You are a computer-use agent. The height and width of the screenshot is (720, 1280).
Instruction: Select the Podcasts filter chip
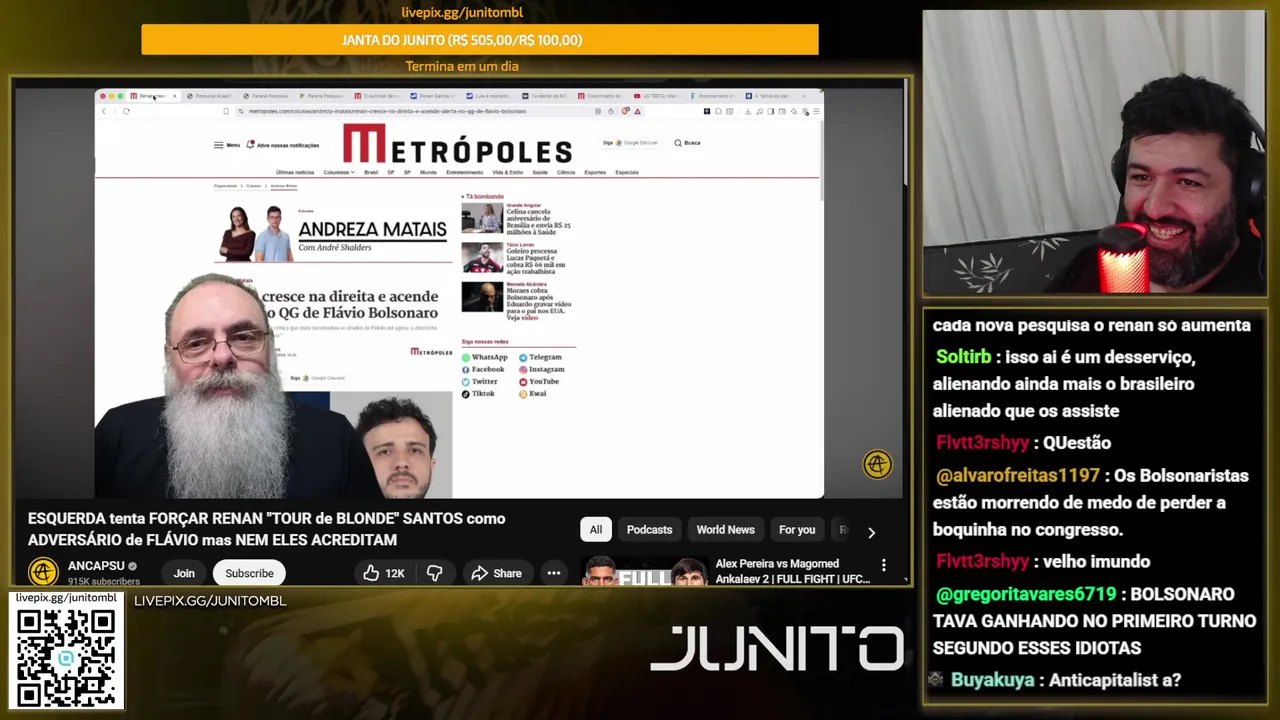[x=649, y=530]
